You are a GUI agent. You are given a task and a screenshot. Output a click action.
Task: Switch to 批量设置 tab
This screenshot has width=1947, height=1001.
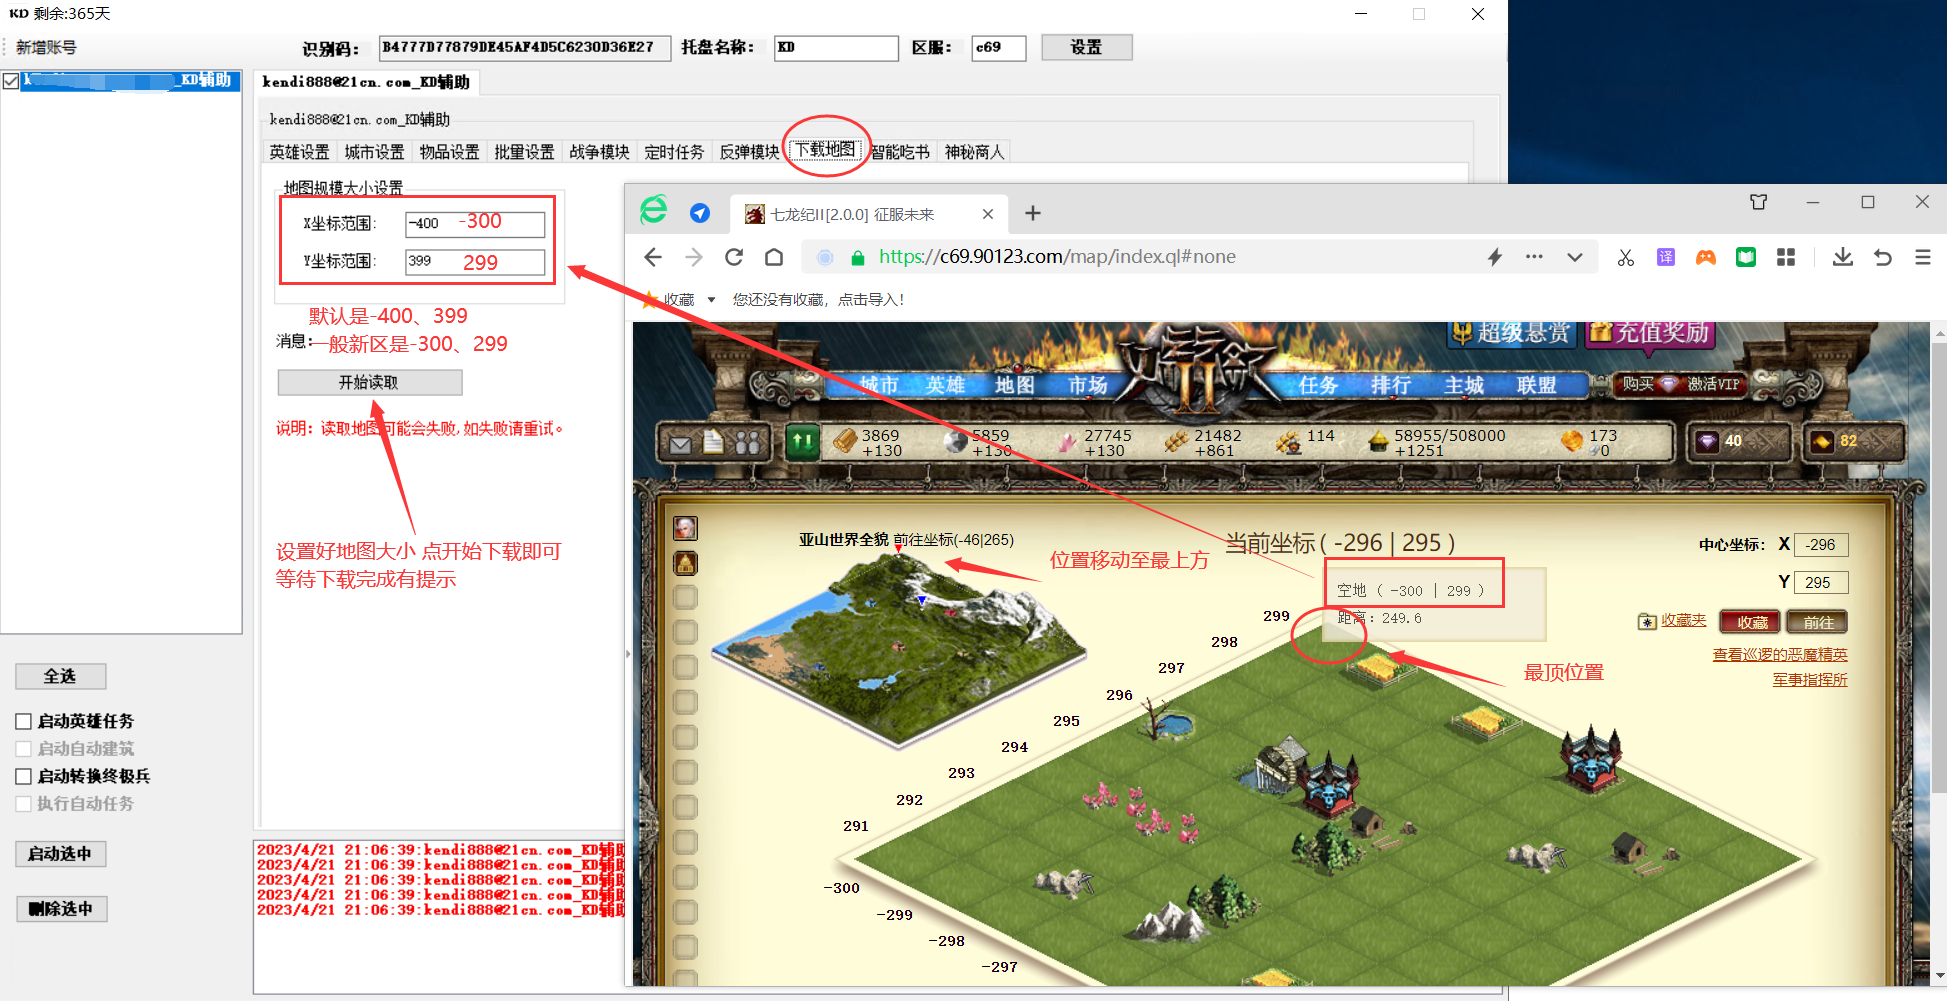(524, 152)
